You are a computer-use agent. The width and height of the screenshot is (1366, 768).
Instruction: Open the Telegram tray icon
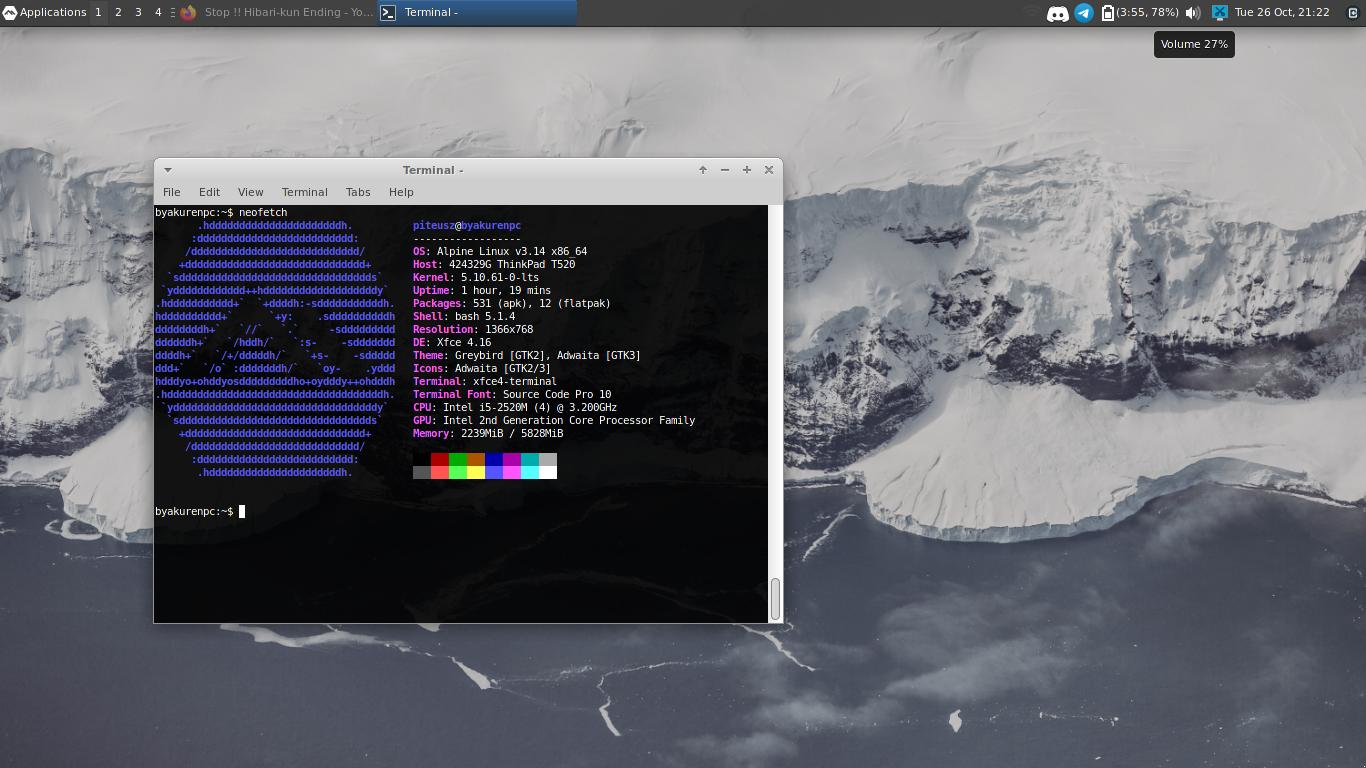[1083, 13]
